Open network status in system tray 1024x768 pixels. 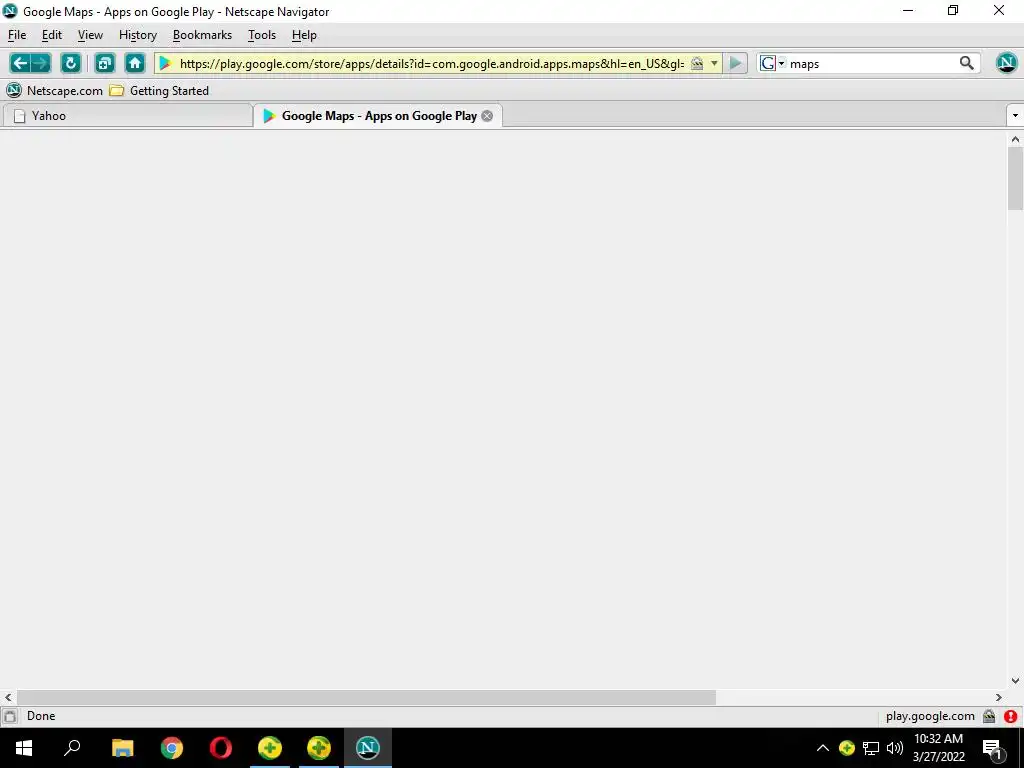pos(871,748)
